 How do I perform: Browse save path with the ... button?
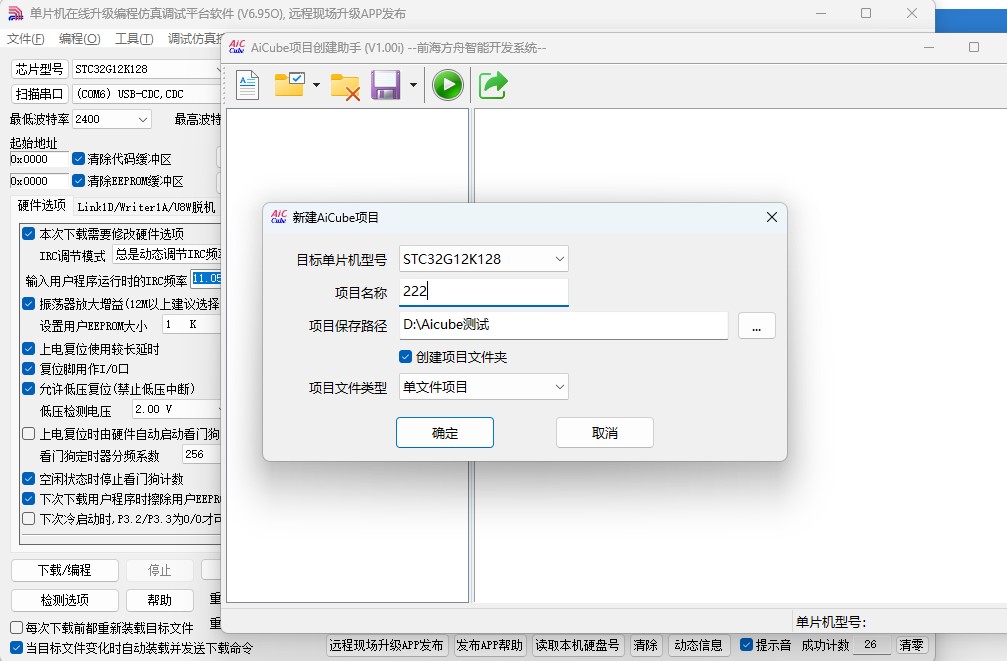(x=757, y=326)
